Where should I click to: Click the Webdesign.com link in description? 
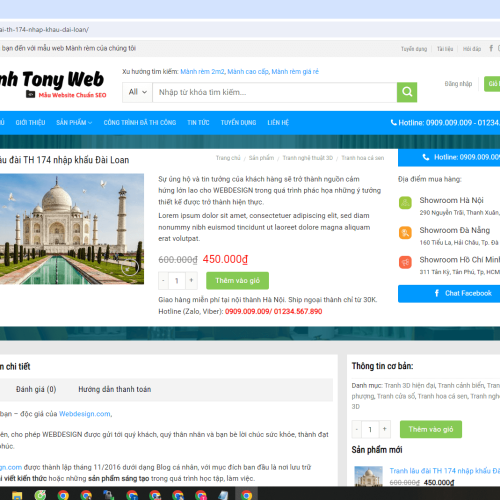[x=85, y=414]
